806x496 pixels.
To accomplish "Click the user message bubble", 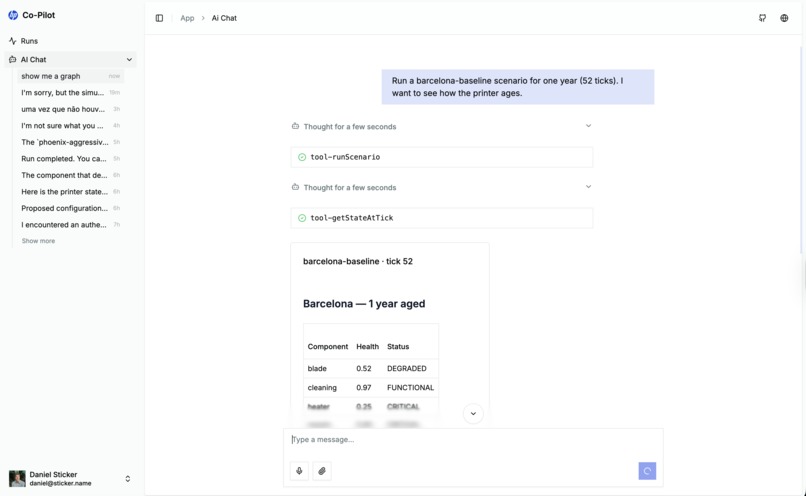I will [518, 87].
